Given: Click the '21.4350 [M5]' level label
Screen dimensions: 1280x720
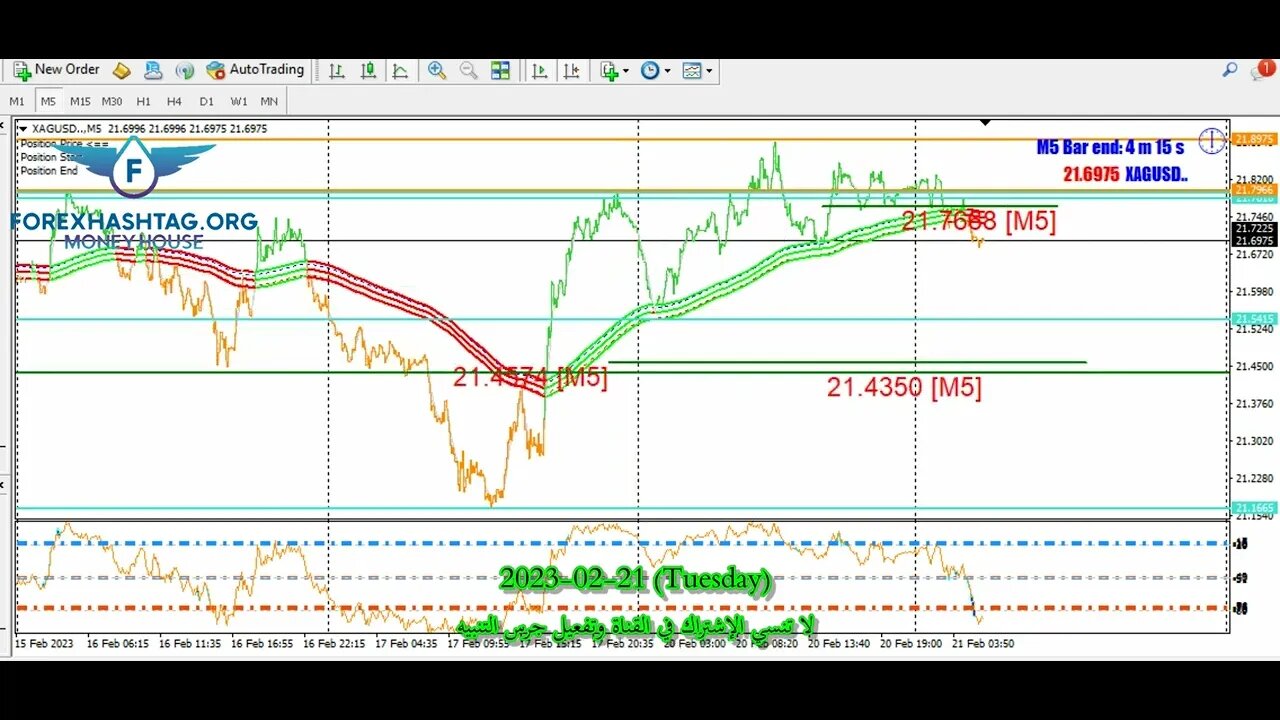Looking at the screenshot, I should (904, 388).
